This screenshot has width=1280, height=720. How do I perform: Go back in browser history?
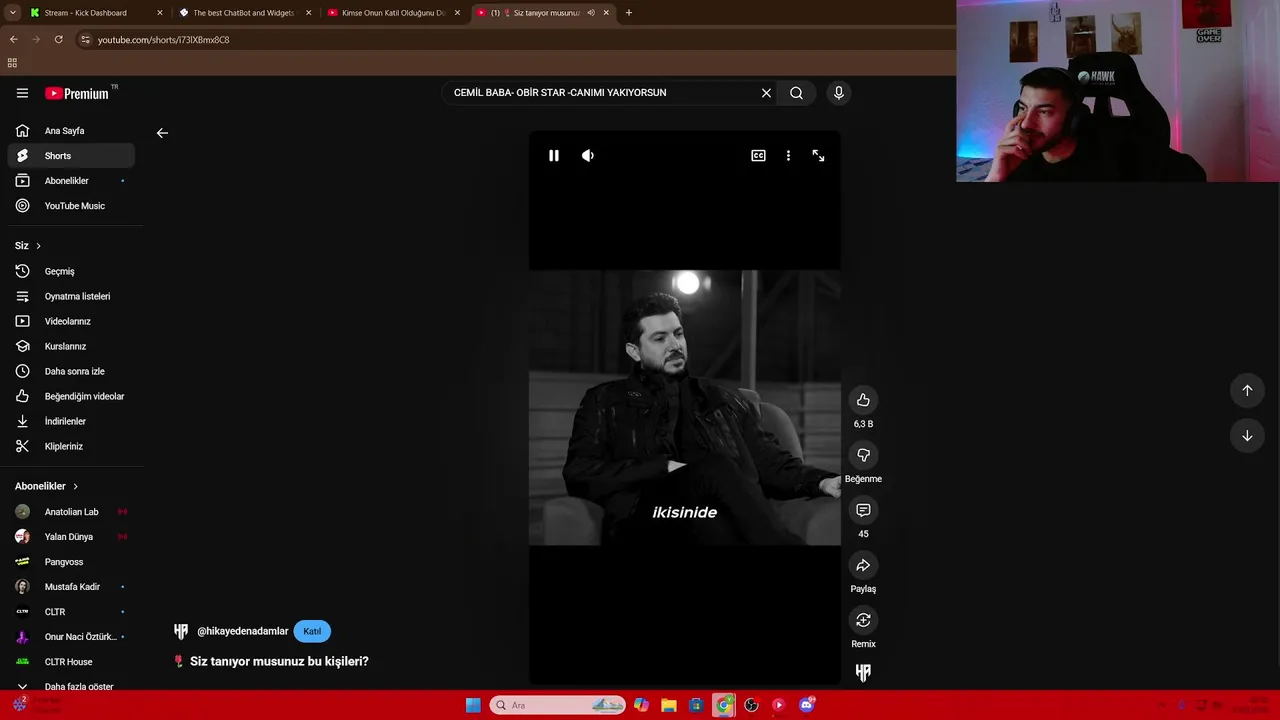[13, 40]
